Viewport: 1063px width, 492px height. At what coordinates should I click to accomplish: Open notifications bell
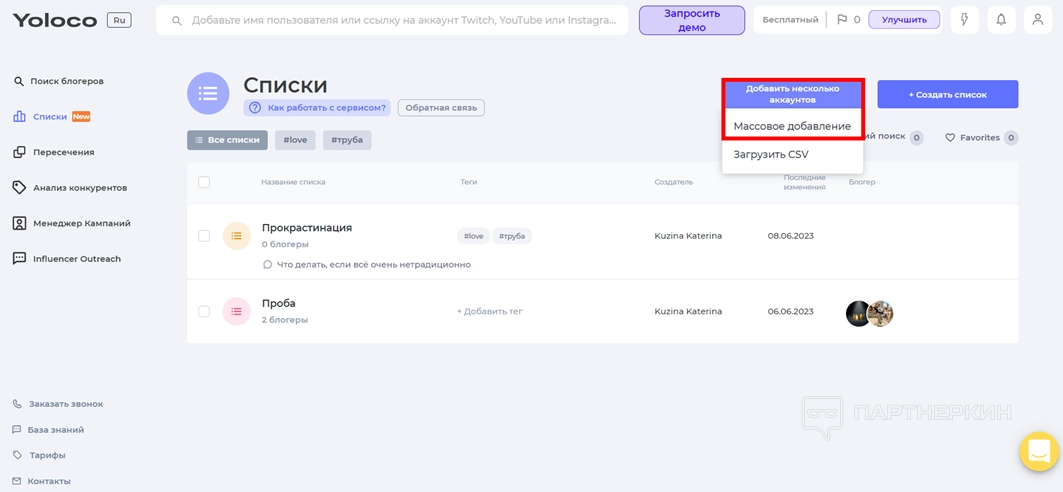pyautogui.click(x=1001, y=20)
